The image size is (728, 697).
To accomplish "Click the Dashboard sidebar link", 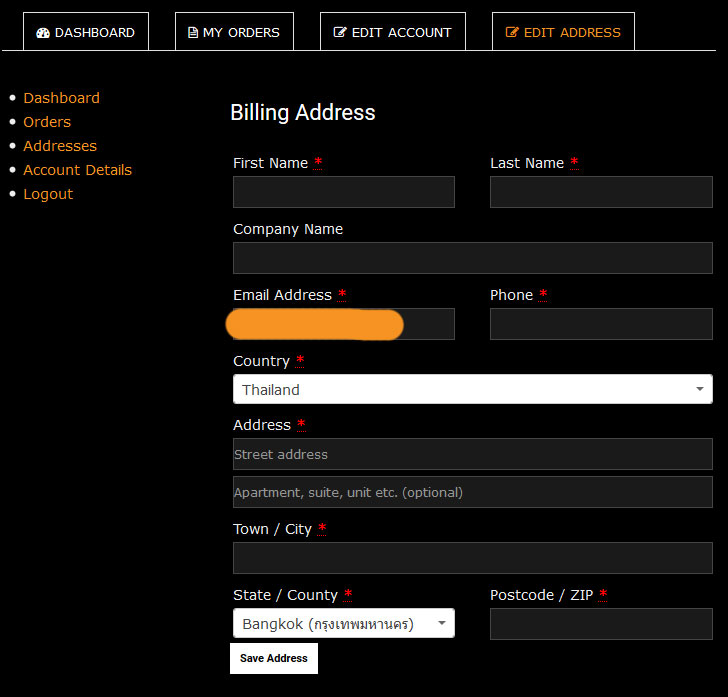I will coord(61,98).
